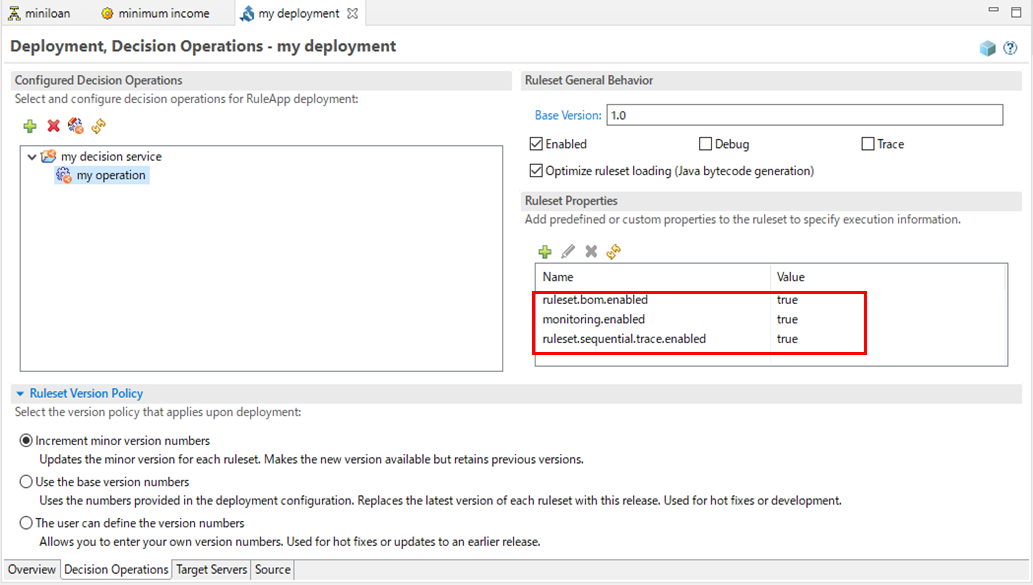The image size is (1033, 585).
Task: Collapse the my decision service tree node
Action: (x=32, y=157)
